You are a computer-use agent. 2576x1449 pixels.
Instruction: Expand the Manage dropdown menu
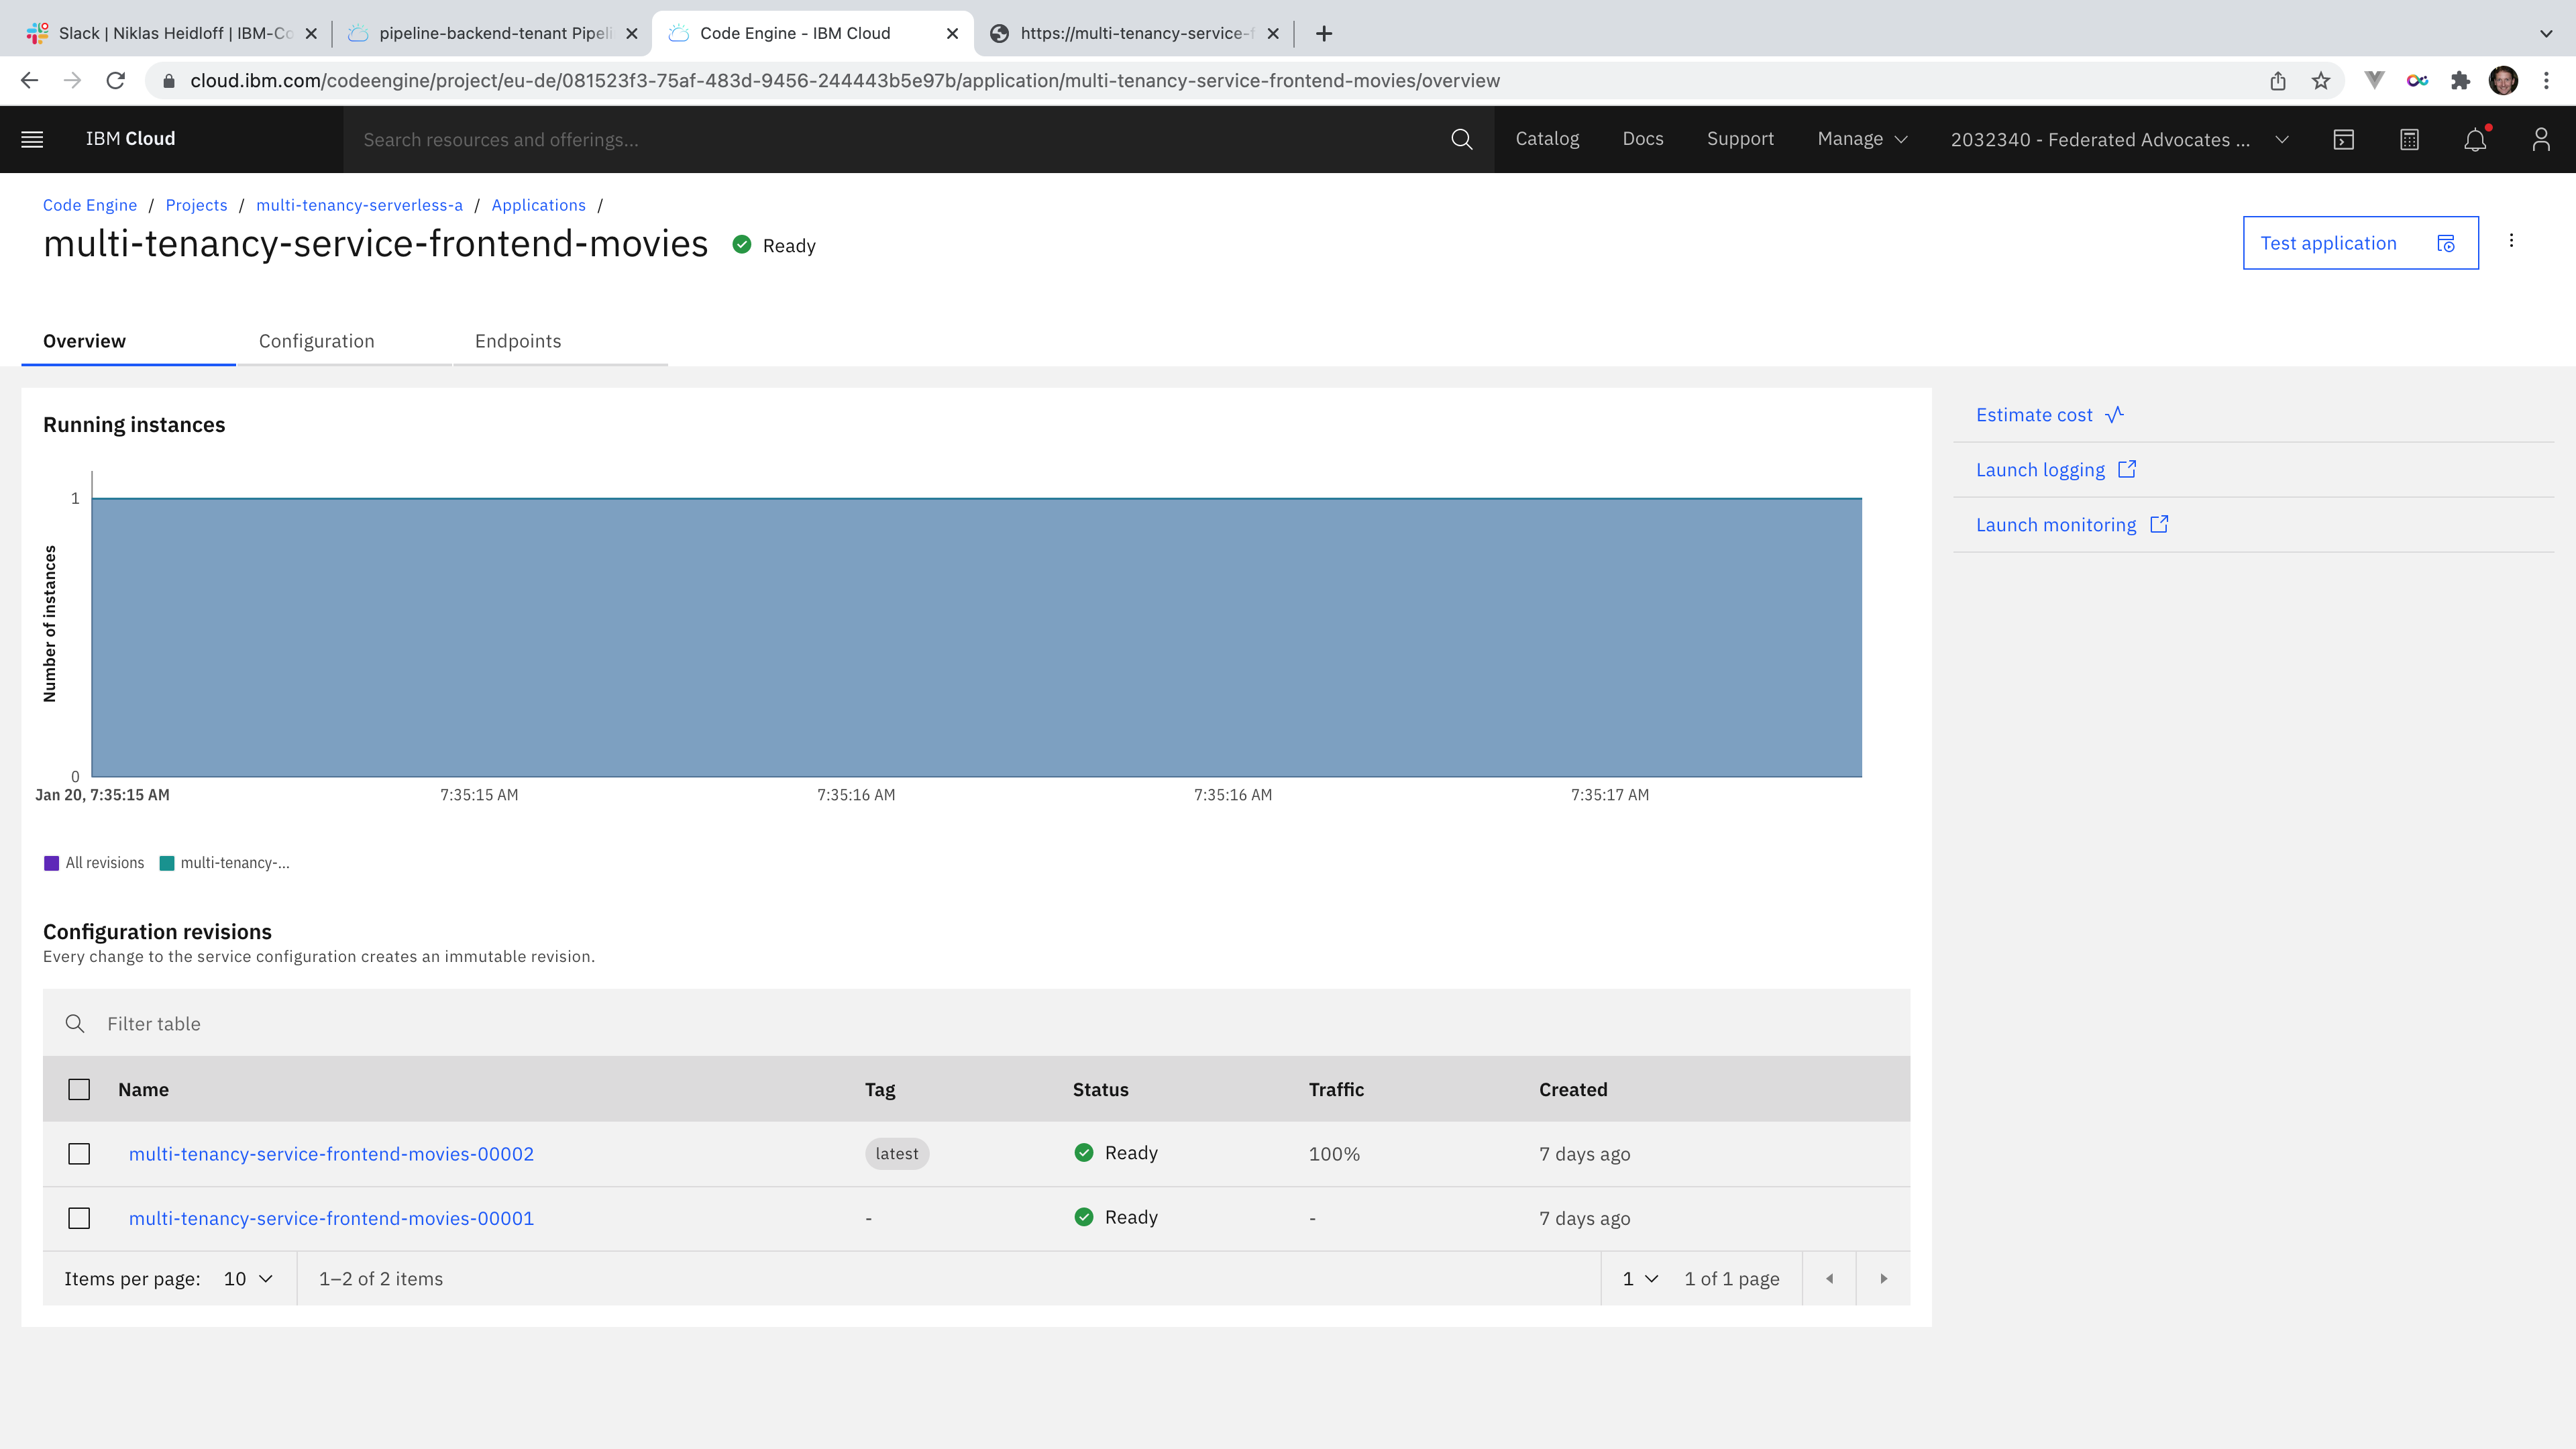(x=1862, y=139)
